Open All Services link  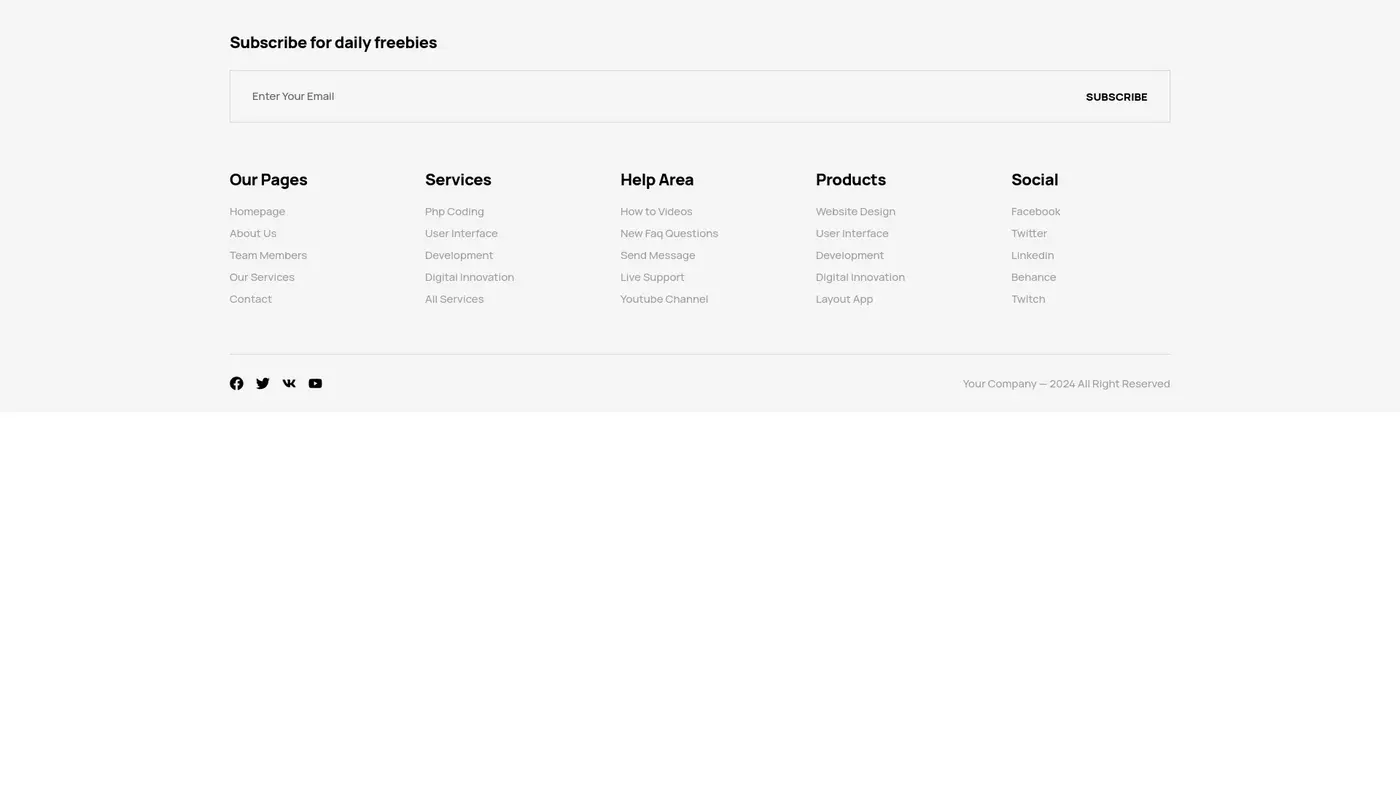pyautogui.click(x=454, y=299)
